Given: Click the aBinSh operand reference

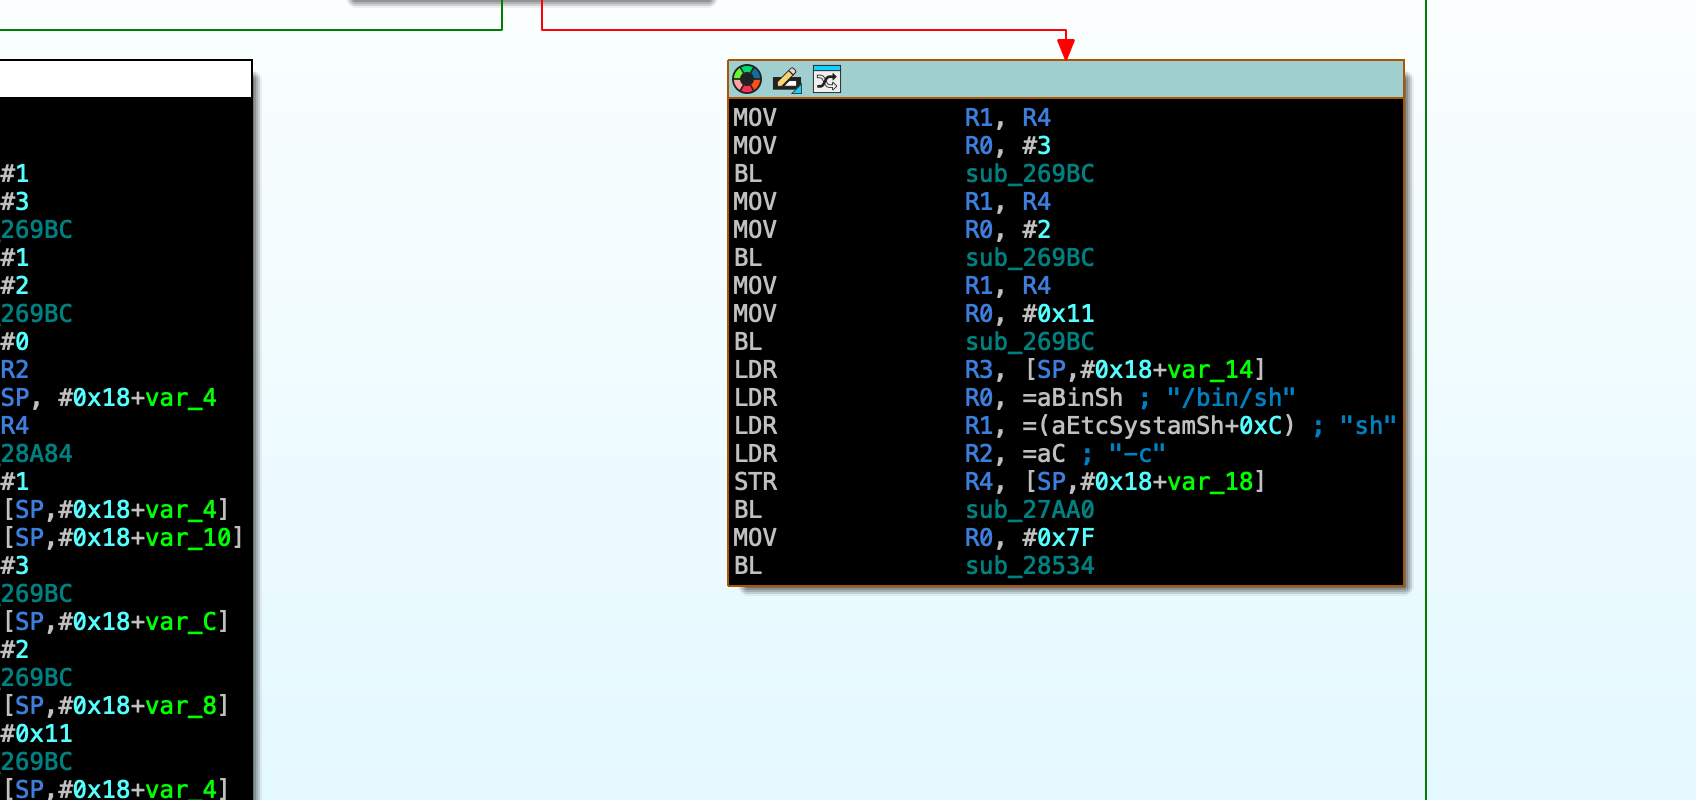Looking at the screenshot, I should point(1072,398).
